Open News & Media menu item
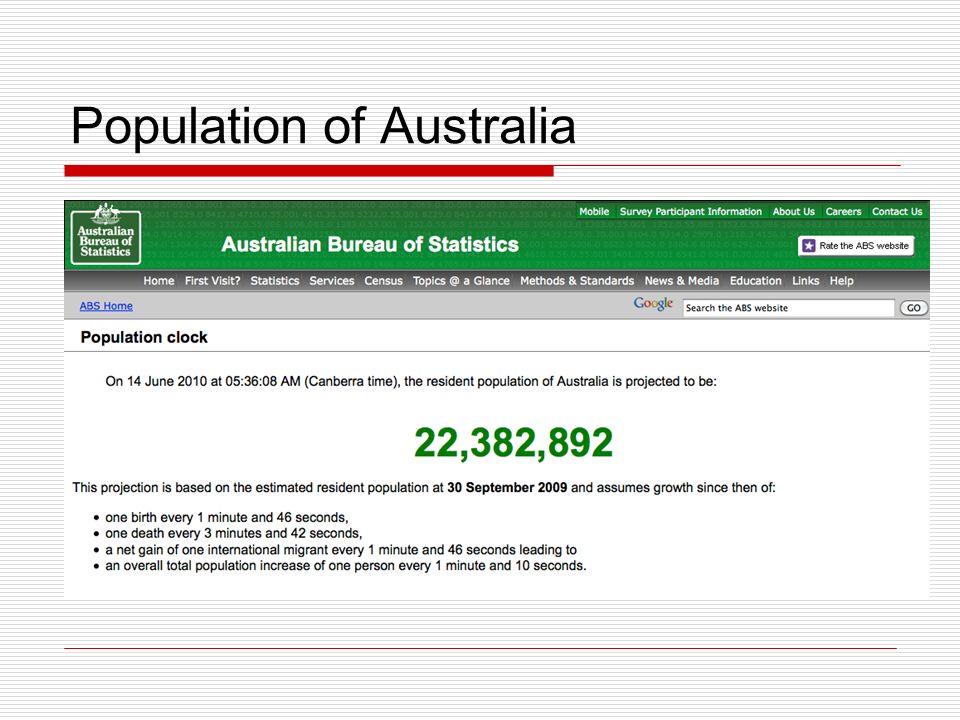This screenshot has height=720, width=960. pos(681,280)
